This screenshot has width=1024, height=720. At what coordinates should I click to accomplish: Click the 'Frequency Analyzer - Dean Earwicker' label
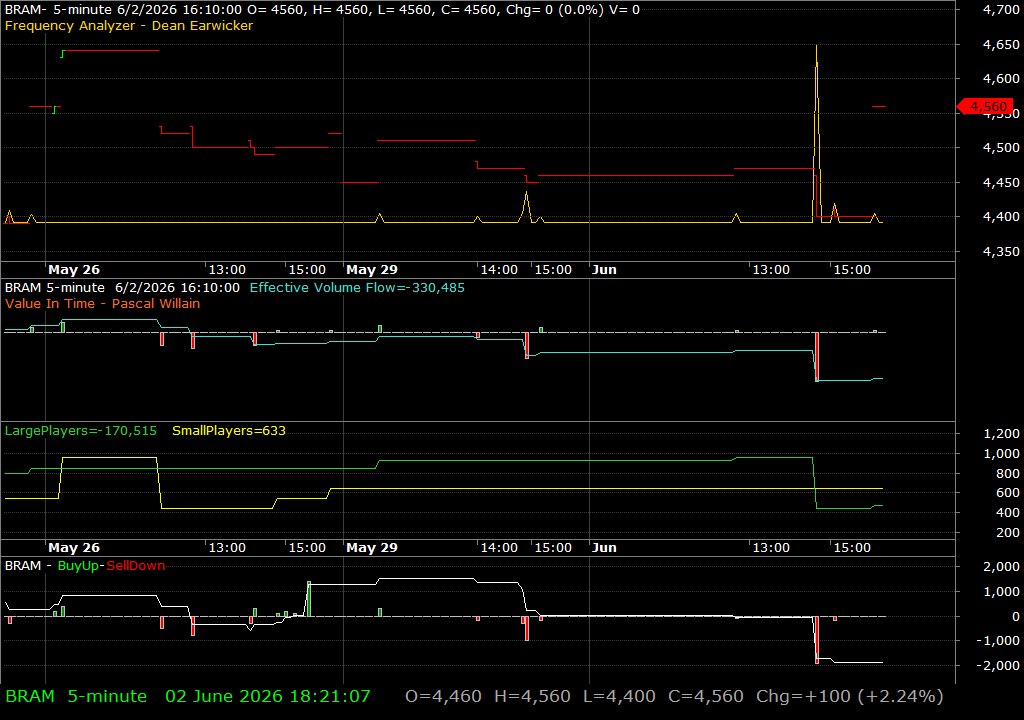point(129,25)
